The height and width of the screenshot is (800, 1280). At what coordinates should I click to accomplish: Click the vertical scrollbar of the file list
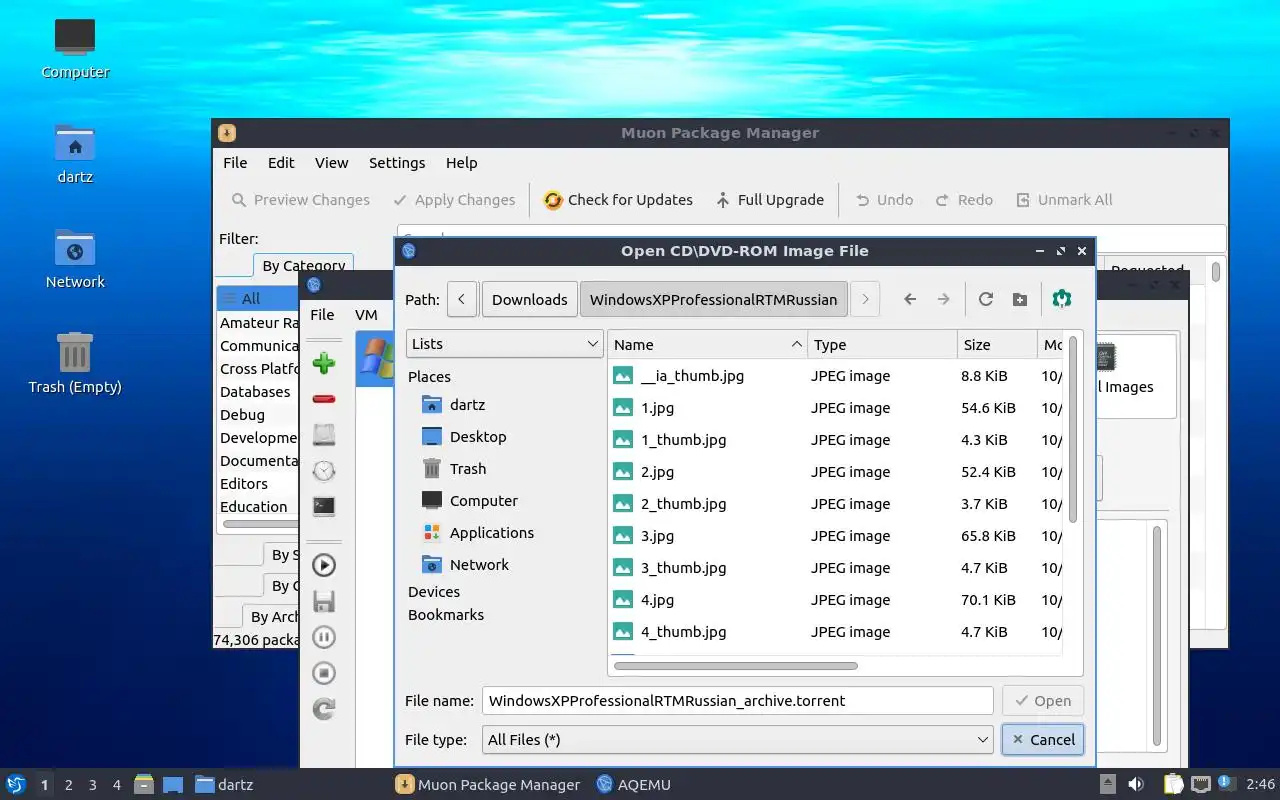(1073, 430)
